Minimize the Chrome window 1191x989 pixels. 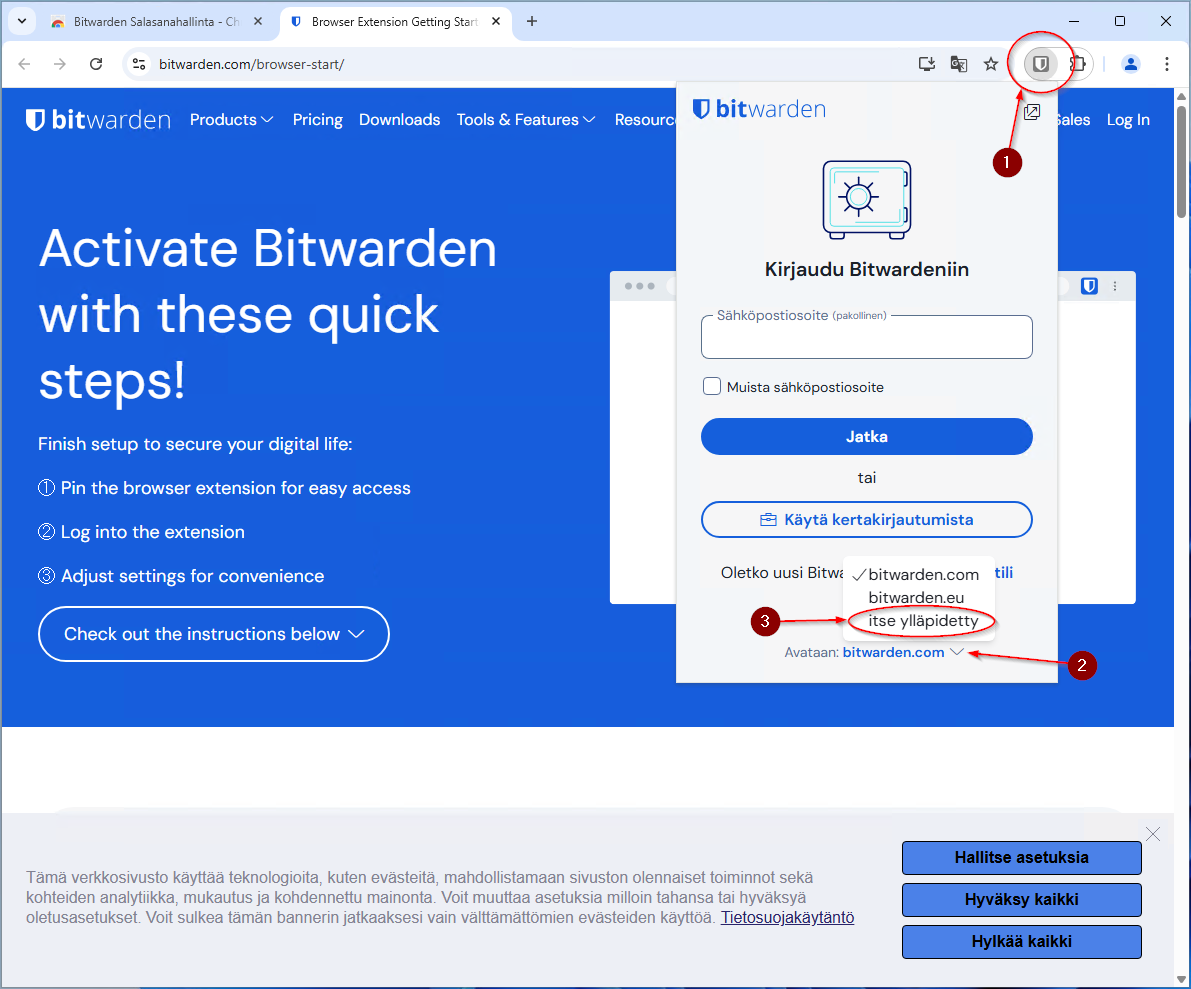[x=1074, y=21]
